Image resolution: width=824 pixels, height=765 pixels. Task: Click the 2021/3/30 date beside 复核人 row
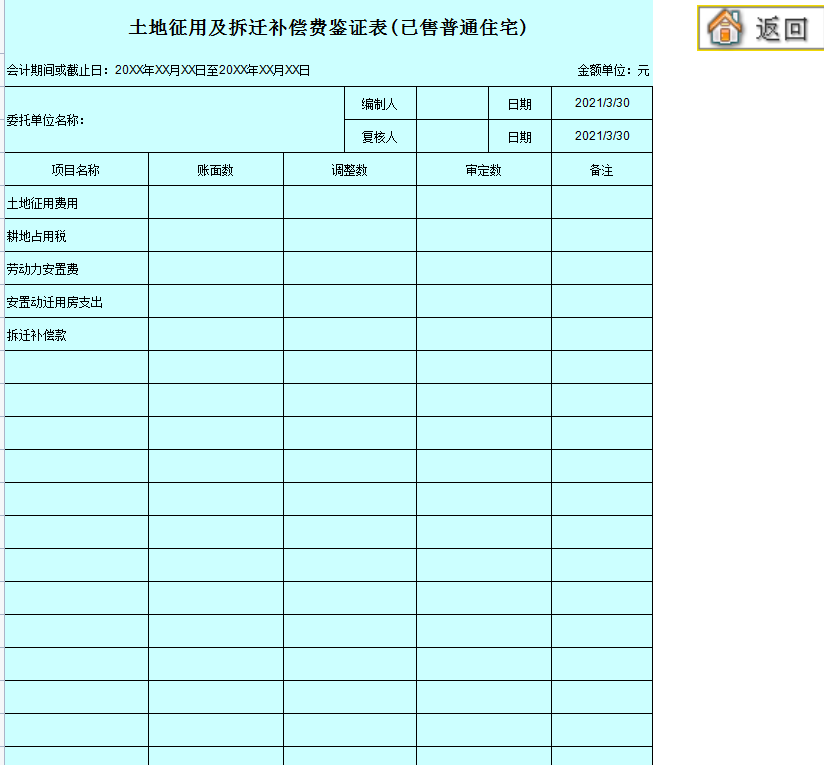tap(601, 136)
